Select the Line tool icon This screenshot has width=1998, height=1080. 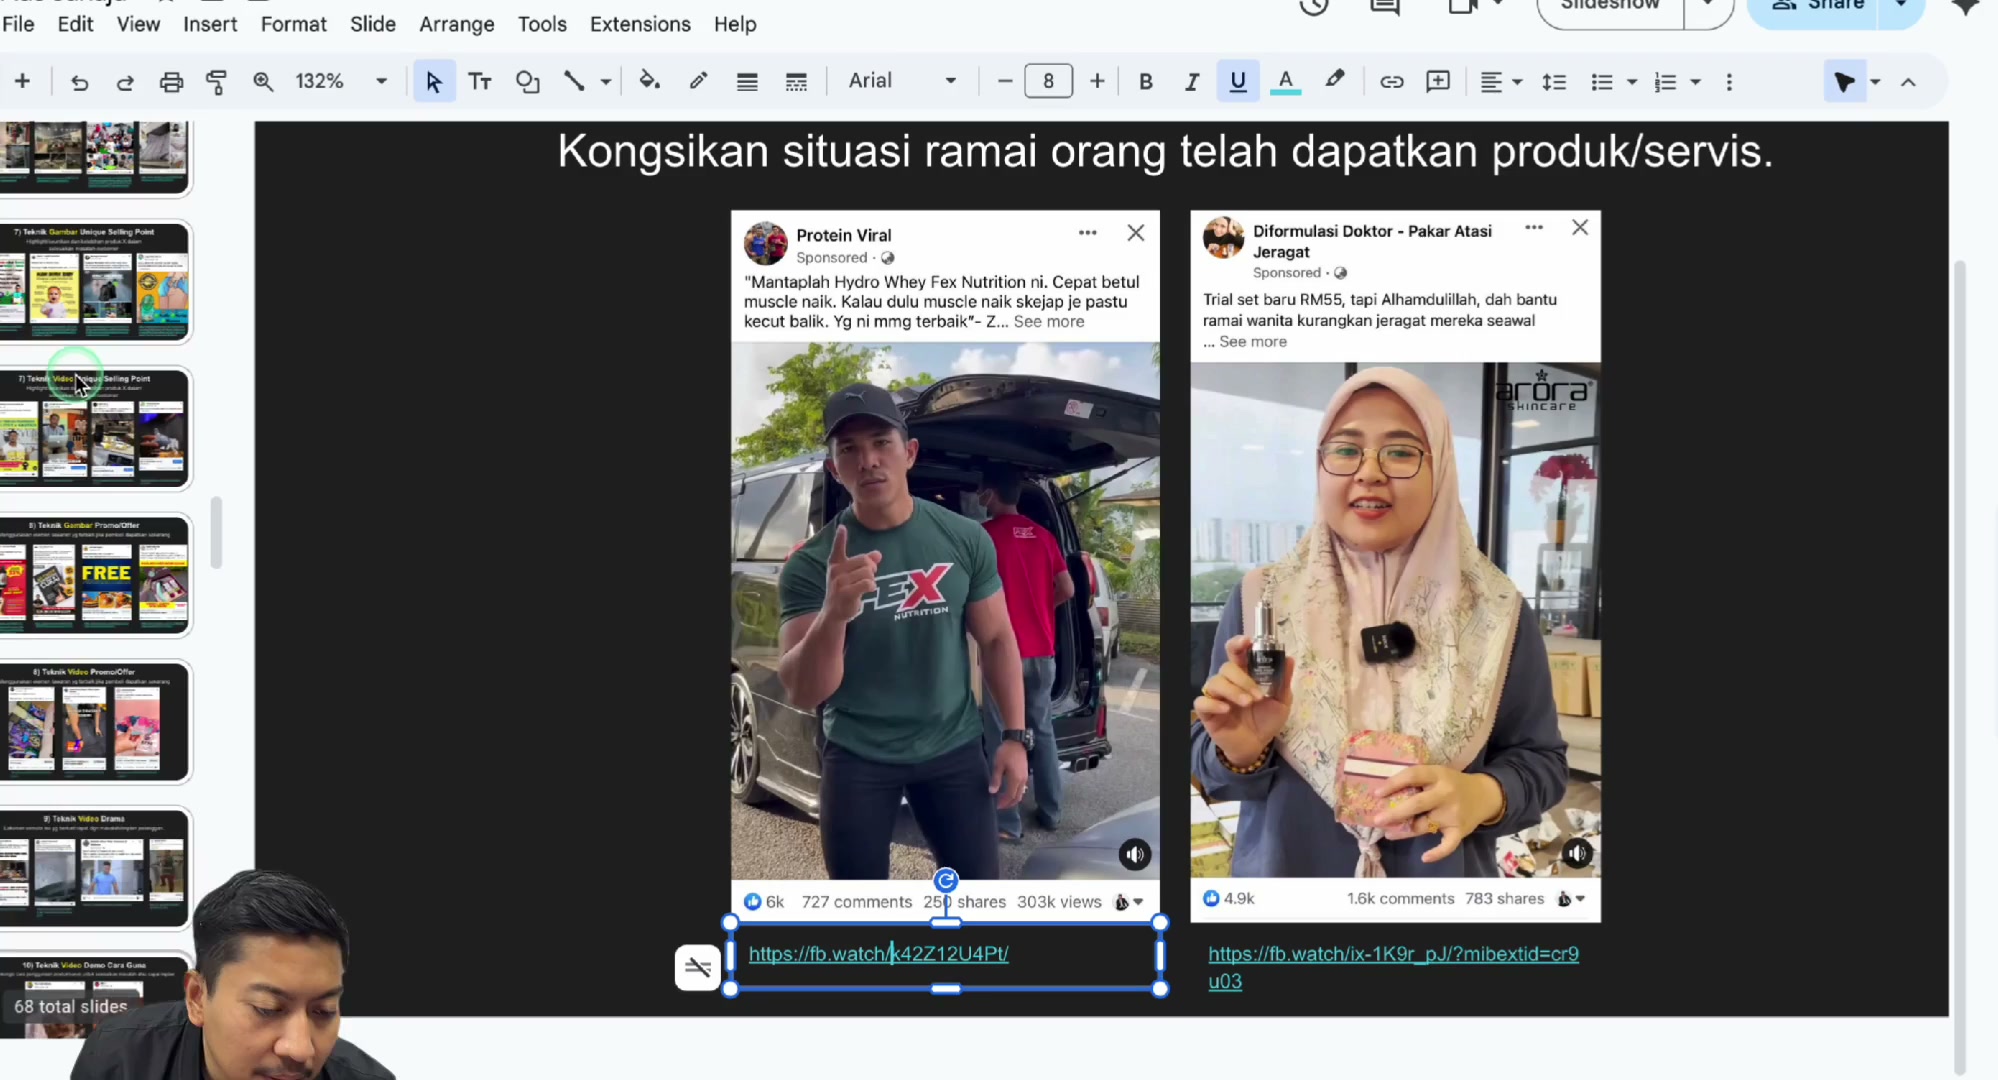click(574, 82)
